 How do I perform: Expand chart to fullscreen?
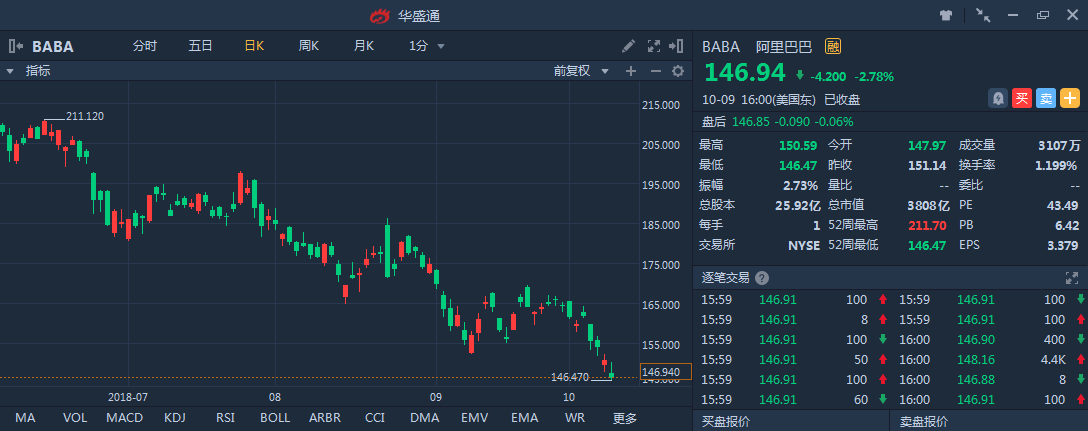pyautogui.click(x=654, y=46)
